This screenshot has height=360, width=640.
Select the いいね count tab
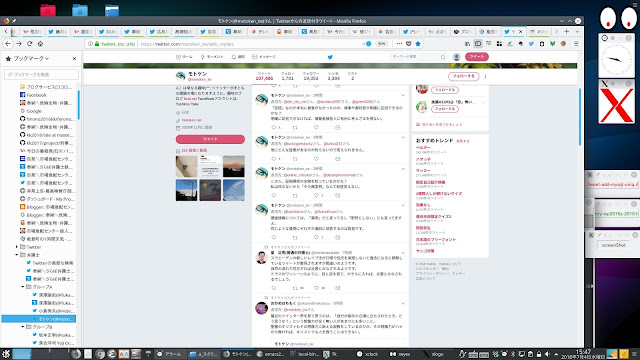333,76
